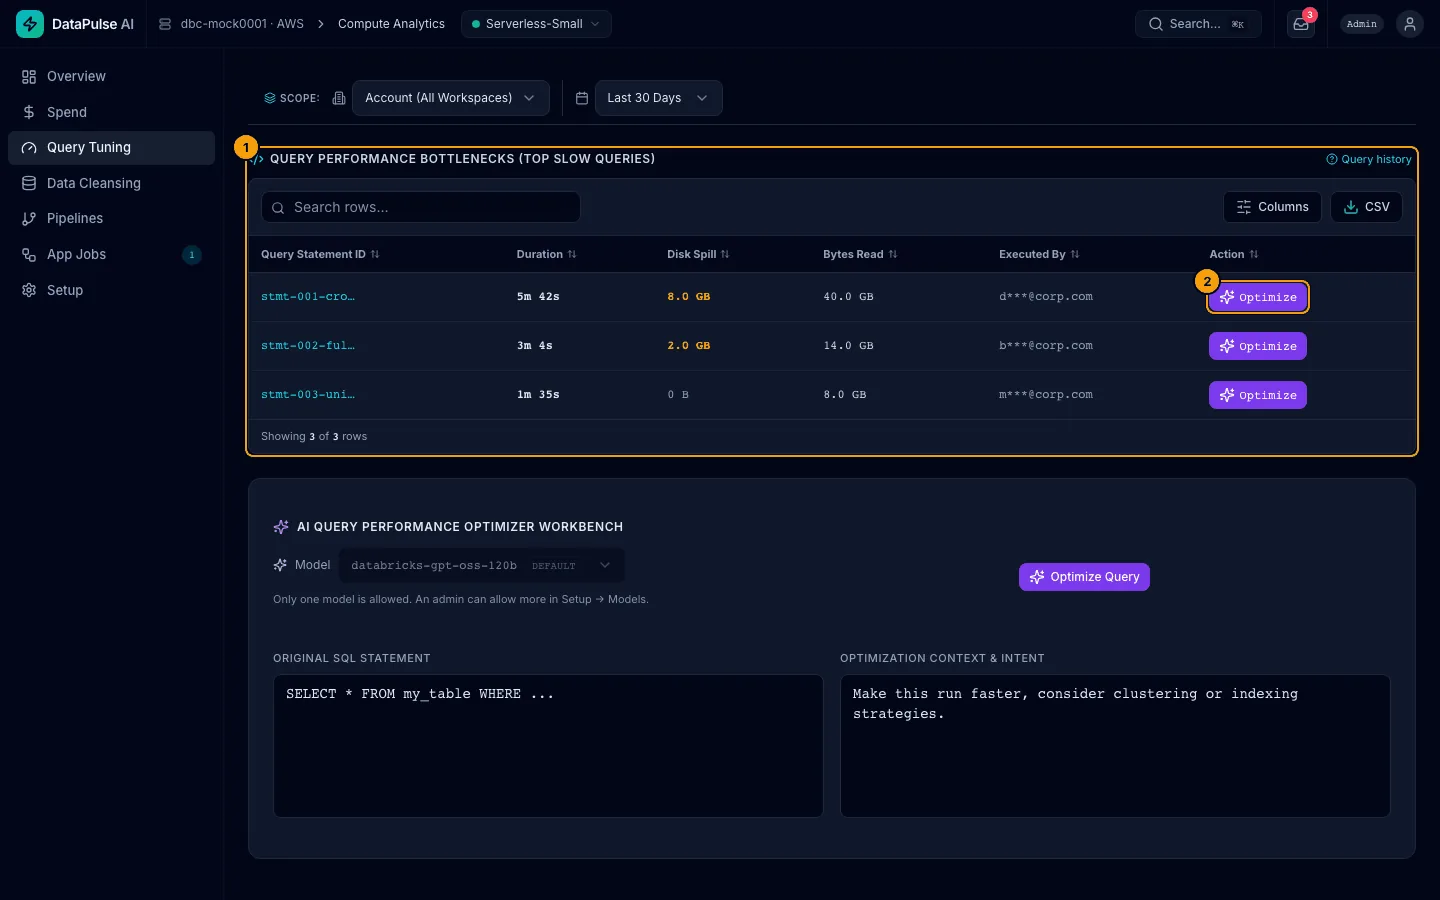Click the Original SQL Statement text area

[548, 746]
